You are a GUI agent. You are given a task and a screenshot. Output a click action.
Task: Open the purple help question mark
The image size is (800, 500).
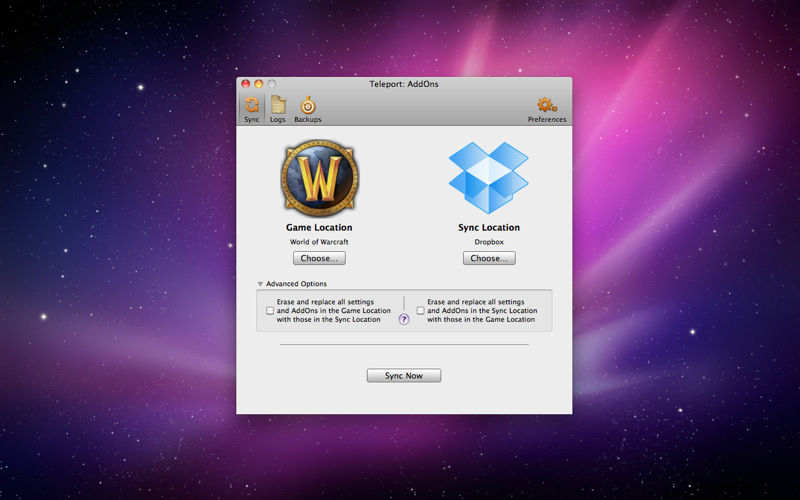click(404, 319)
